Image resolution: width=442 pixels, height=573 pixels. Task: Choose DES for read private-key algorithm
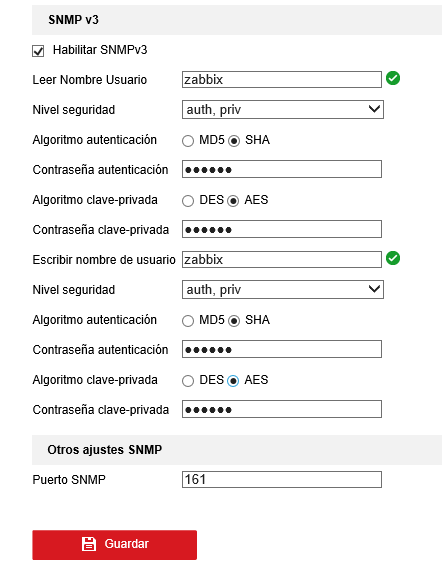(188, 201)
